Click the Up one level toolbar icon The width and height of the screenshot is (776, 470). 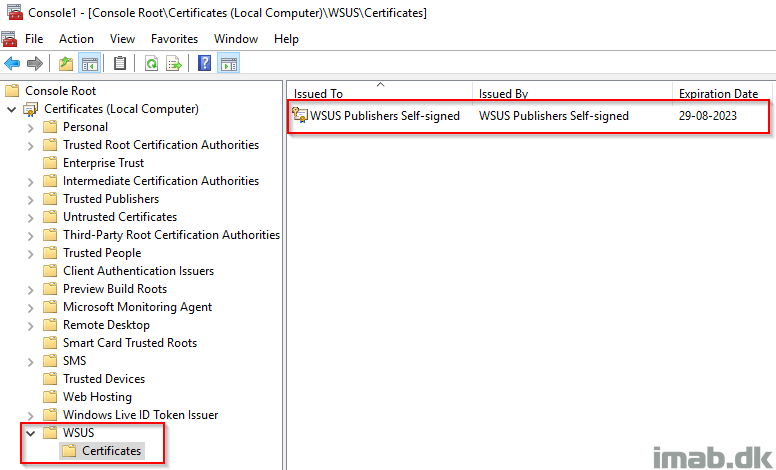tap(66, 63)
